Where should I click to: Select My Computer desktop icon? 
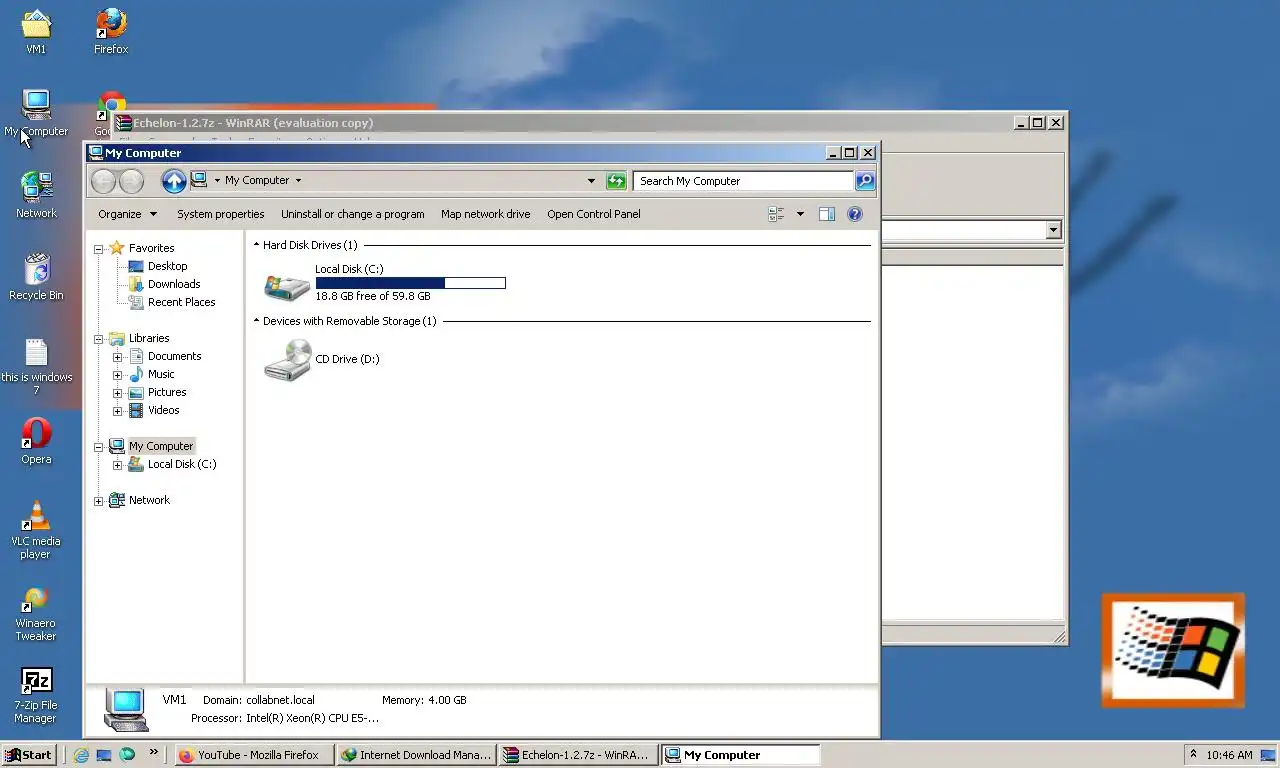click(x=36, y=113)
